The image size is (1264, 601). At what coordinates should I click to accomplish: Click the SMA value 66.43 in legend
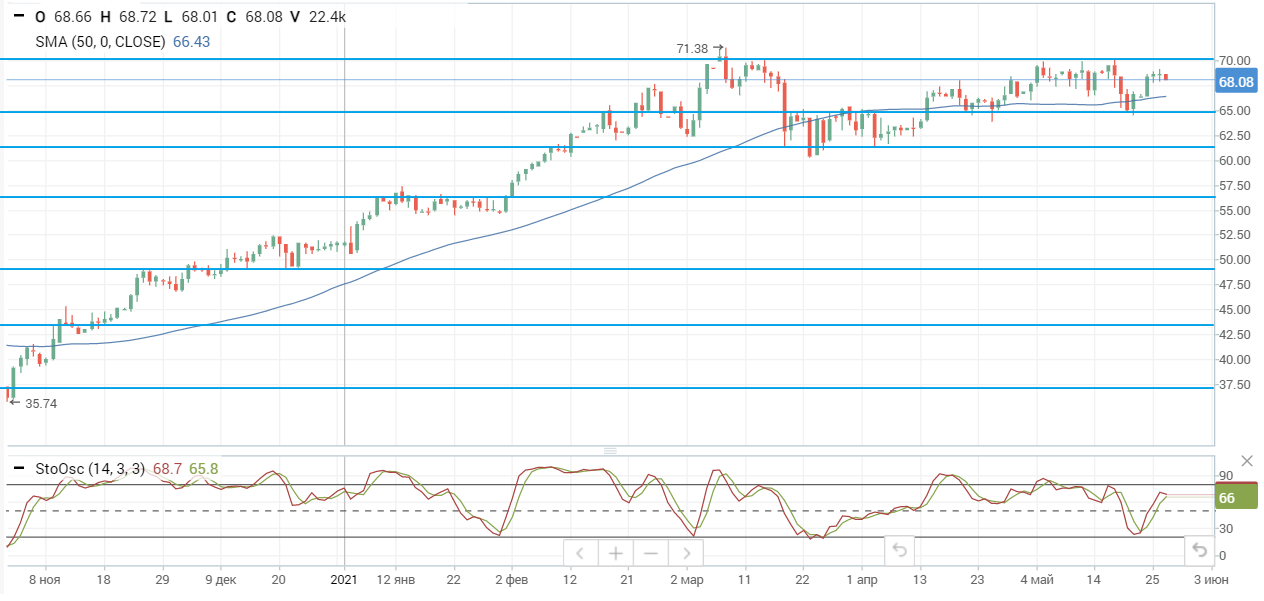191,41
